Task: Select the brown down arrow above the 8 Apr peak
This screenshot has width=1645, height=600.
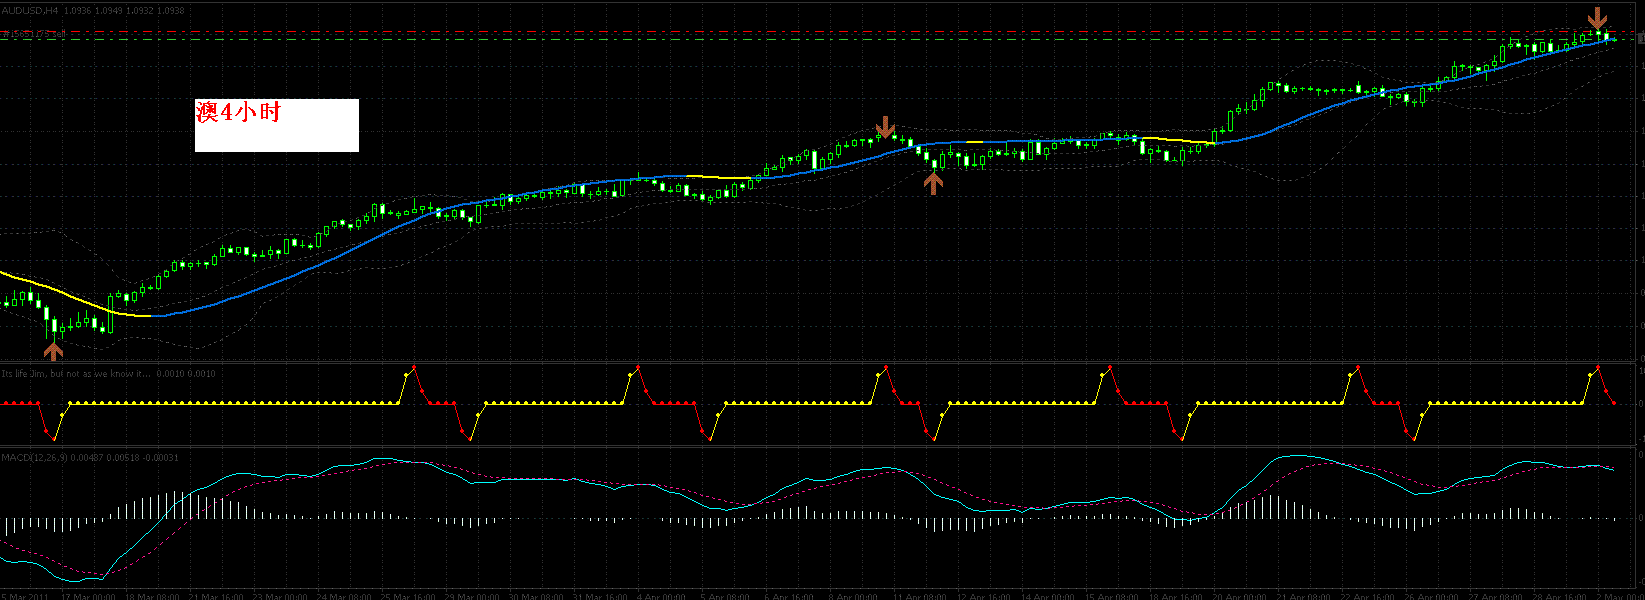Action: (x=885, y=127)
